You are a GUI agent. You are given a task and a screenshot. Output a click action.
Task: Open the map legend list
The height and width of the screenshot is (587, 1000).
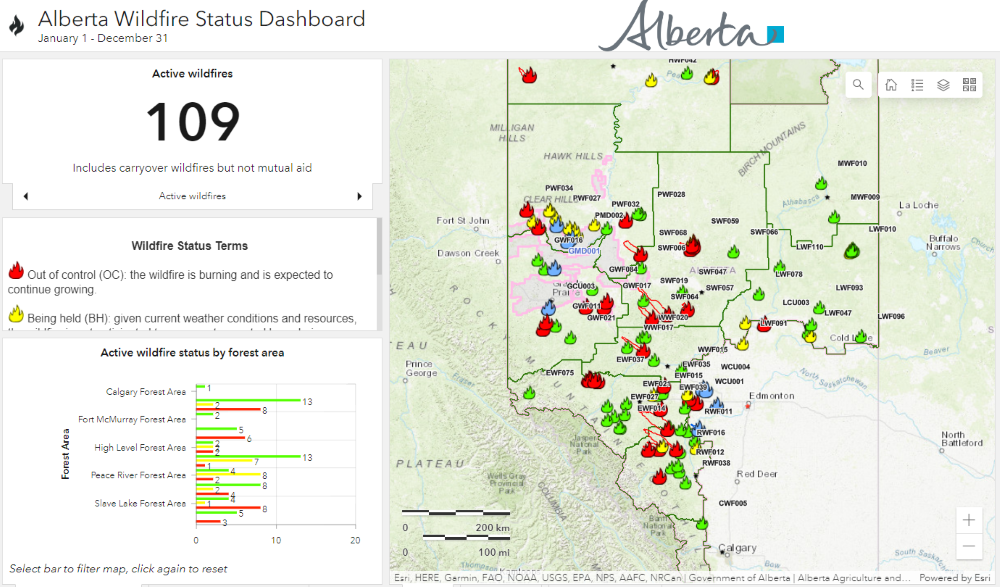pos(917,86)
